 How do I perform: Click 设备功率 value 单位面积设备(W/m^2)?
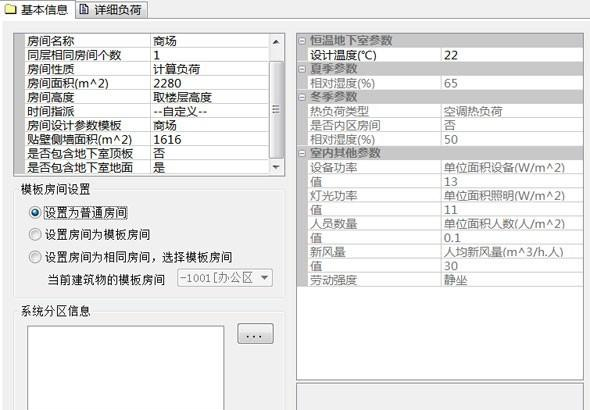512,168
